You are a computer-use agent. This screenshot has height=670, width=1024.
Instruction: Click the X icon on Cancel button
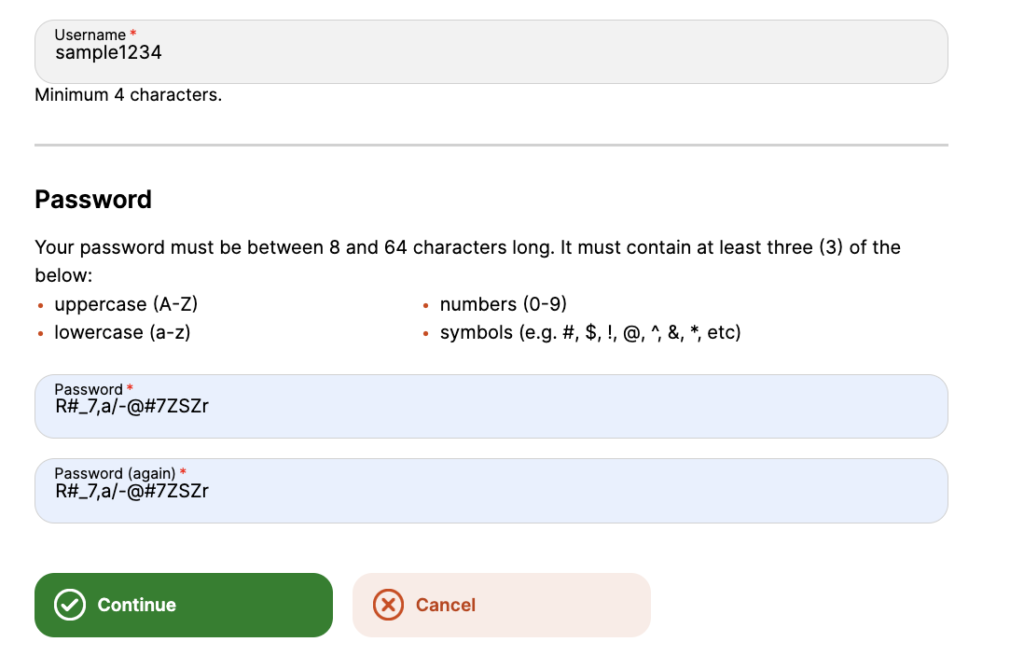click(388, 605)
